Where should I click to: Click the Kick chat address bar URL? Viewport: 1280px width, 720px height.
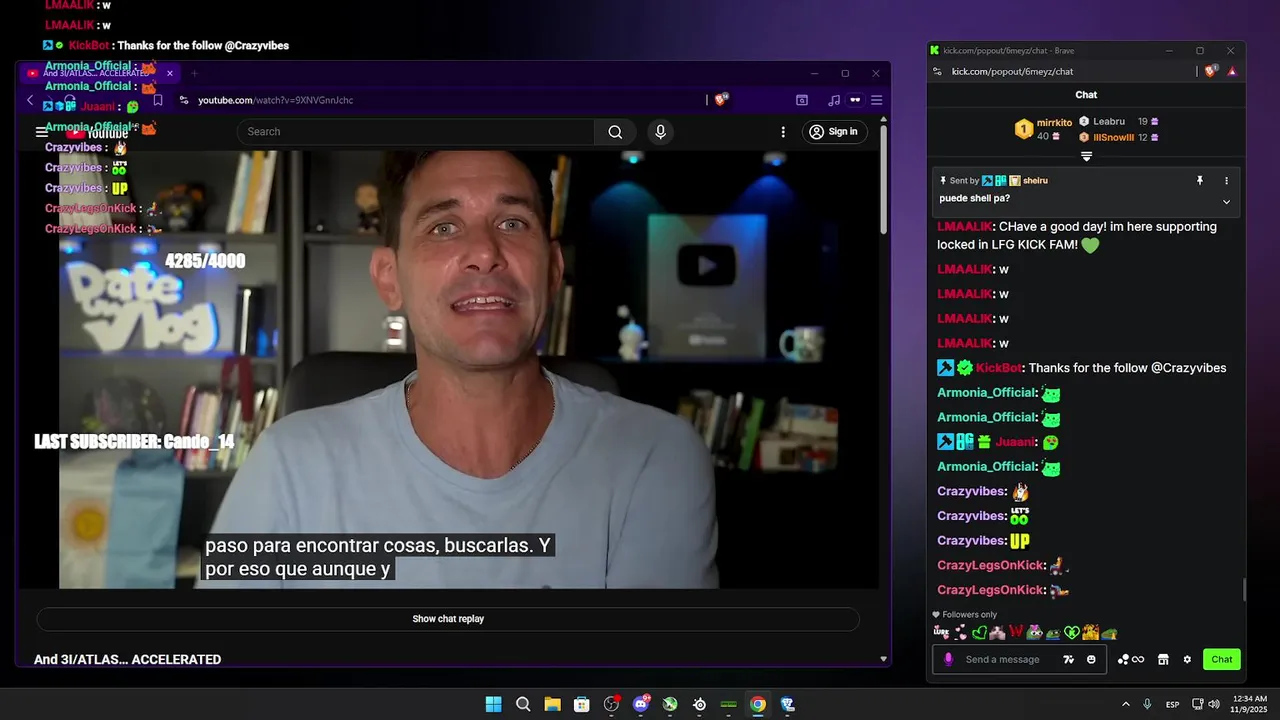click(x=1012, y=71)
